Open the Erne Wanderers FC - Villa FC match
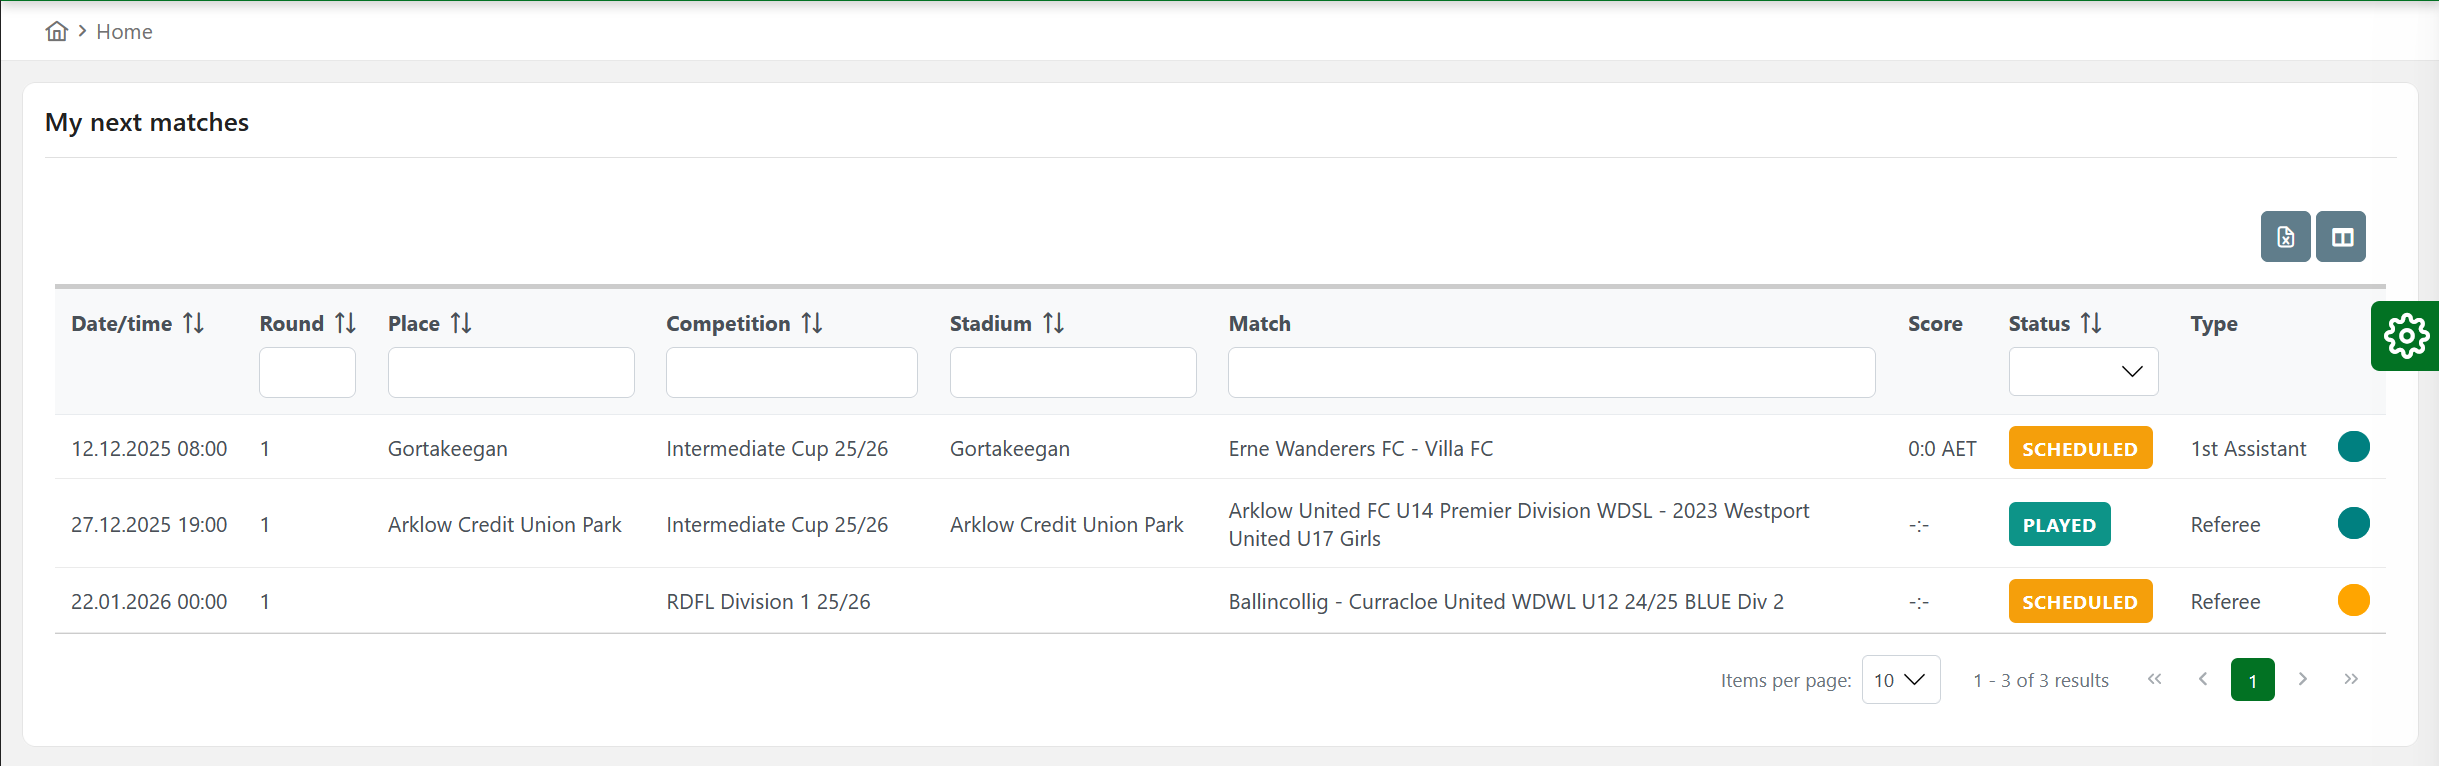Image resolution: width=2439 pixels, height=766 pixels. pyautogui.click(x=1360, y=449)
